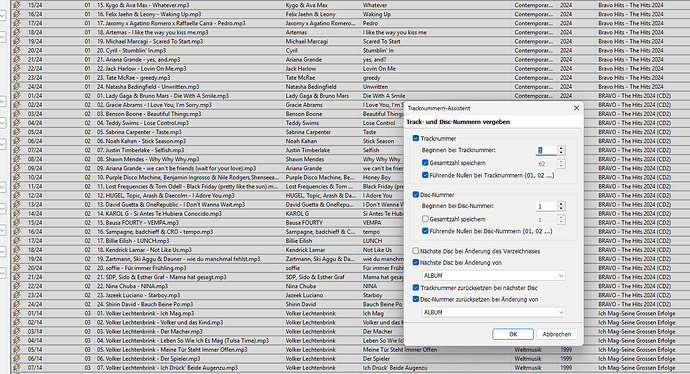Image resolution: width=690 pixels, height=374 pixels.
Task: Click file icon of Billie Eilish LUNCH row
Action: pos(17,241)
